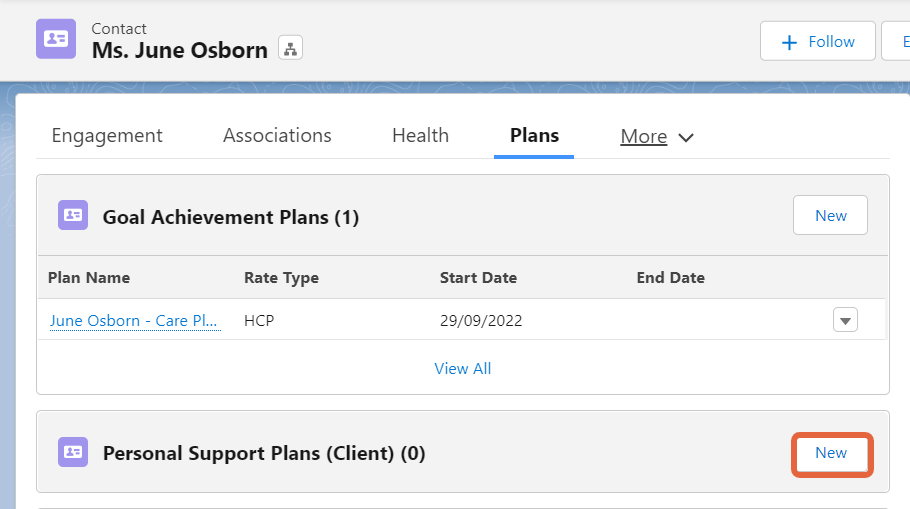This screenshot has width=910, height=509.
Task: Open the contact hierarchy icon beside June Osborn
Action: coord(290,48)
